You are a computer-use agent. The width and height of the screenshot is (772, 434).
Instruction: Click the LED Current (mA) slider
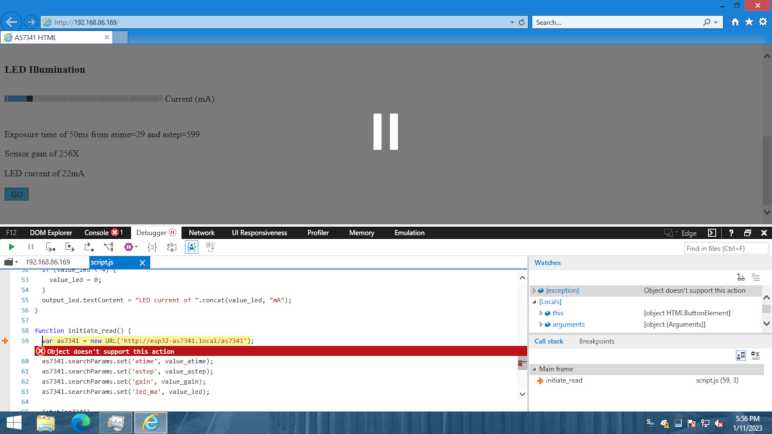pos(83,99)
